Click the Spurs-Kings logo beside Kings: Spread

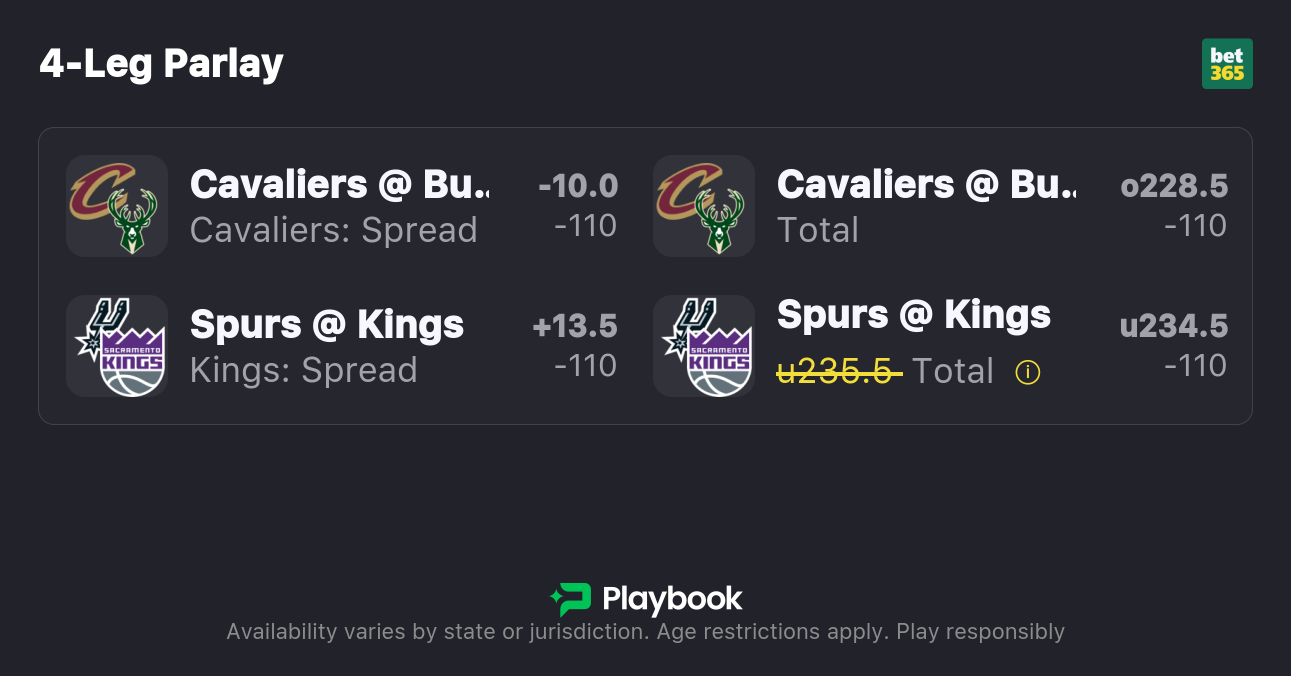(116, 346)
